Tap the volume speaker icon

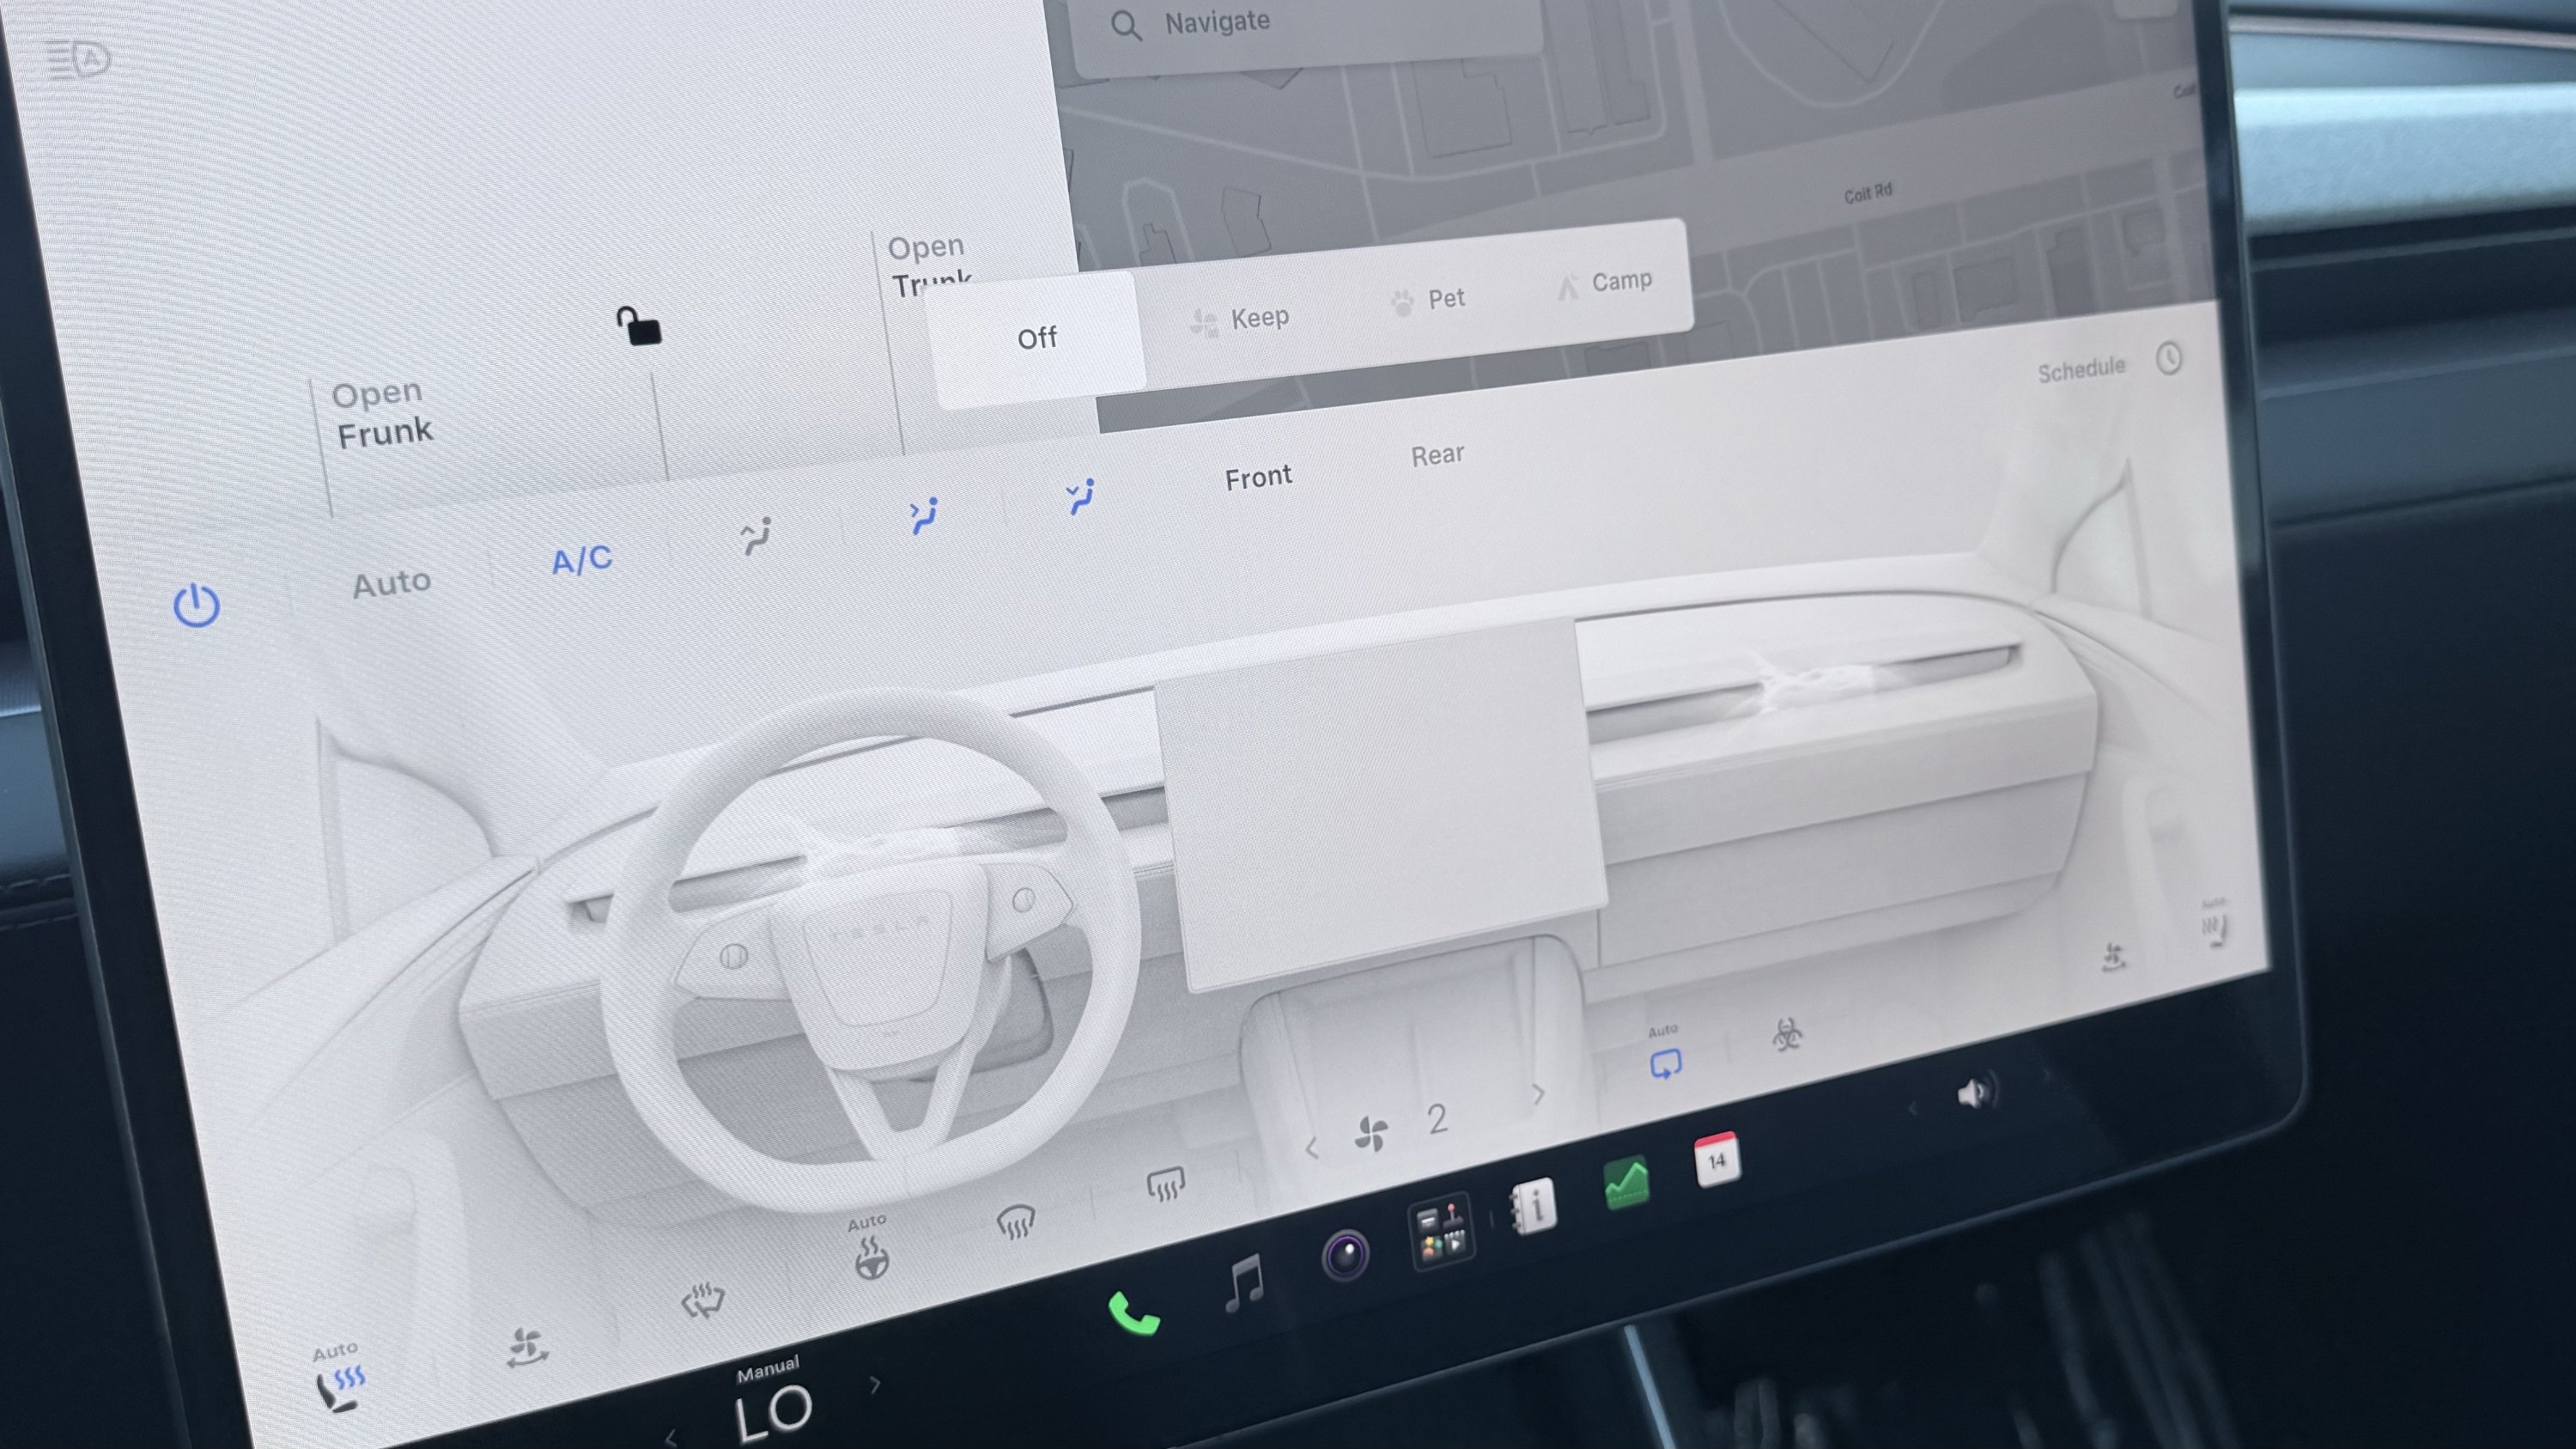click(x=1975, y=1093)
